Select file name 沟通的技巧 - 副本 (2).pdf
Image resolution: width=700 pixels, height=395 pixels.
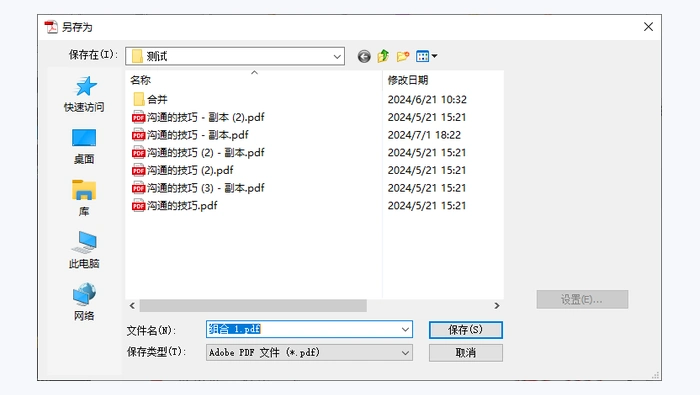[205, 117]
